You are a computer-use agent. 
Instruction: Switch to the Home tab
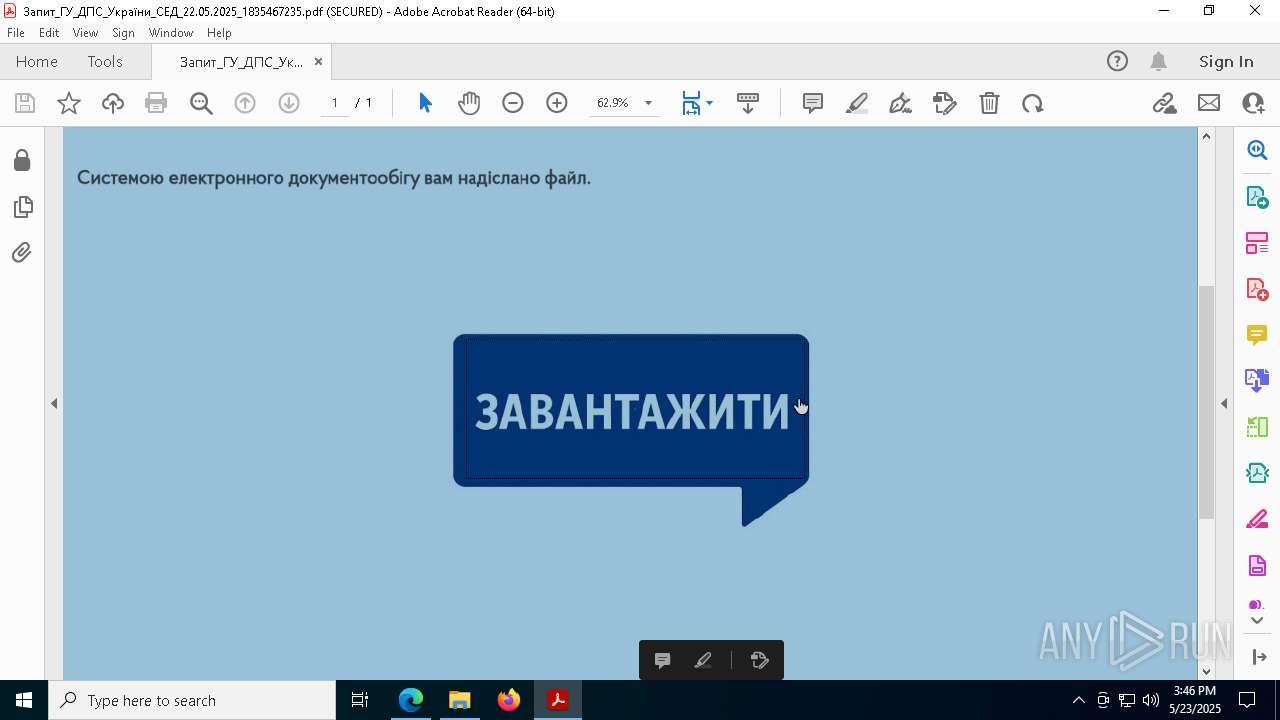[x=37, y=61]
